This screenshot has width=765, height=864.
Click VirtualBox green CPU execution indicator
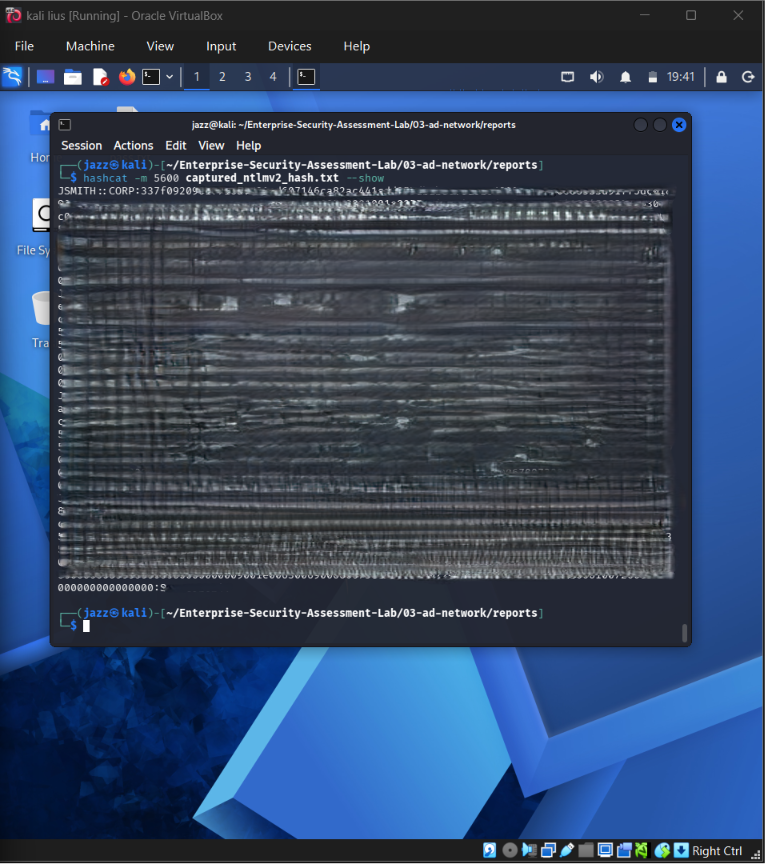(642, 850)
